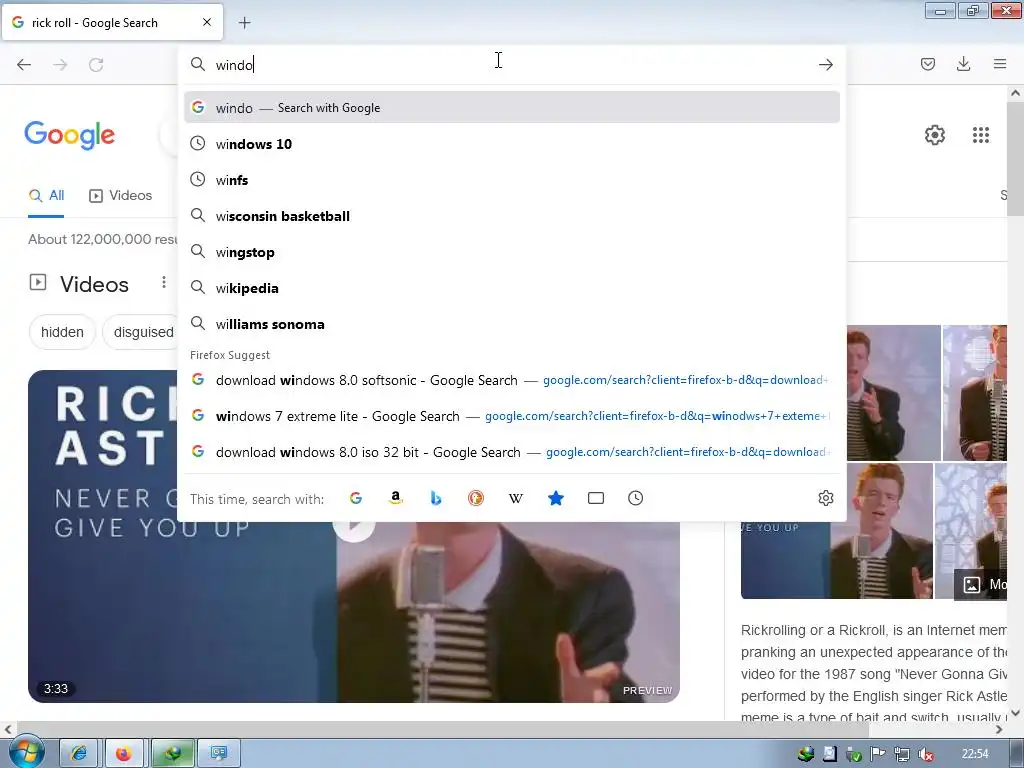The width and height of the screenshot is (1024, 768).
Task: Search this time with Amazon icon
Action: [396, 498]
